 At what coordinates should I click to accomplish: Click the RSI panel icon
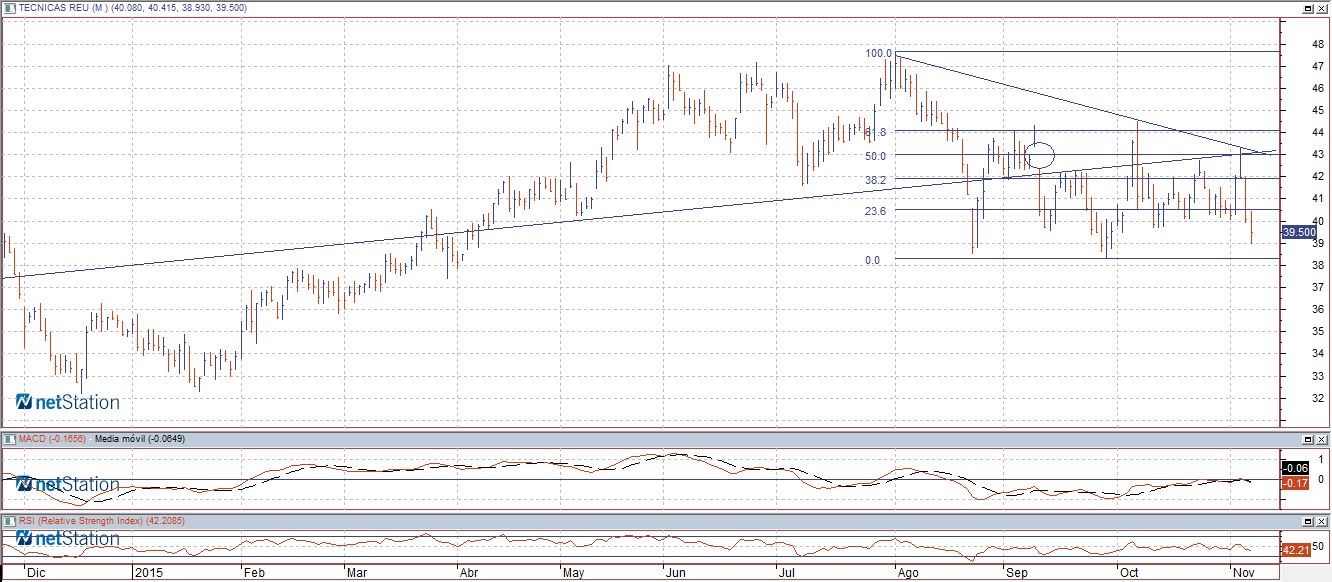pyautogui.click(x=9, y=521)
